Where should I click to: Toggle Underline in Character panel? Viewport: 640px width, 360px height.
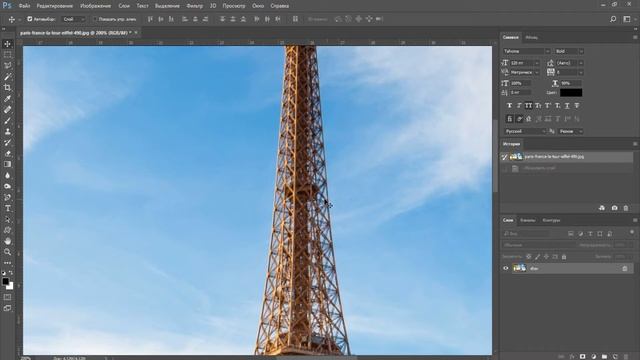coord(567,106)
